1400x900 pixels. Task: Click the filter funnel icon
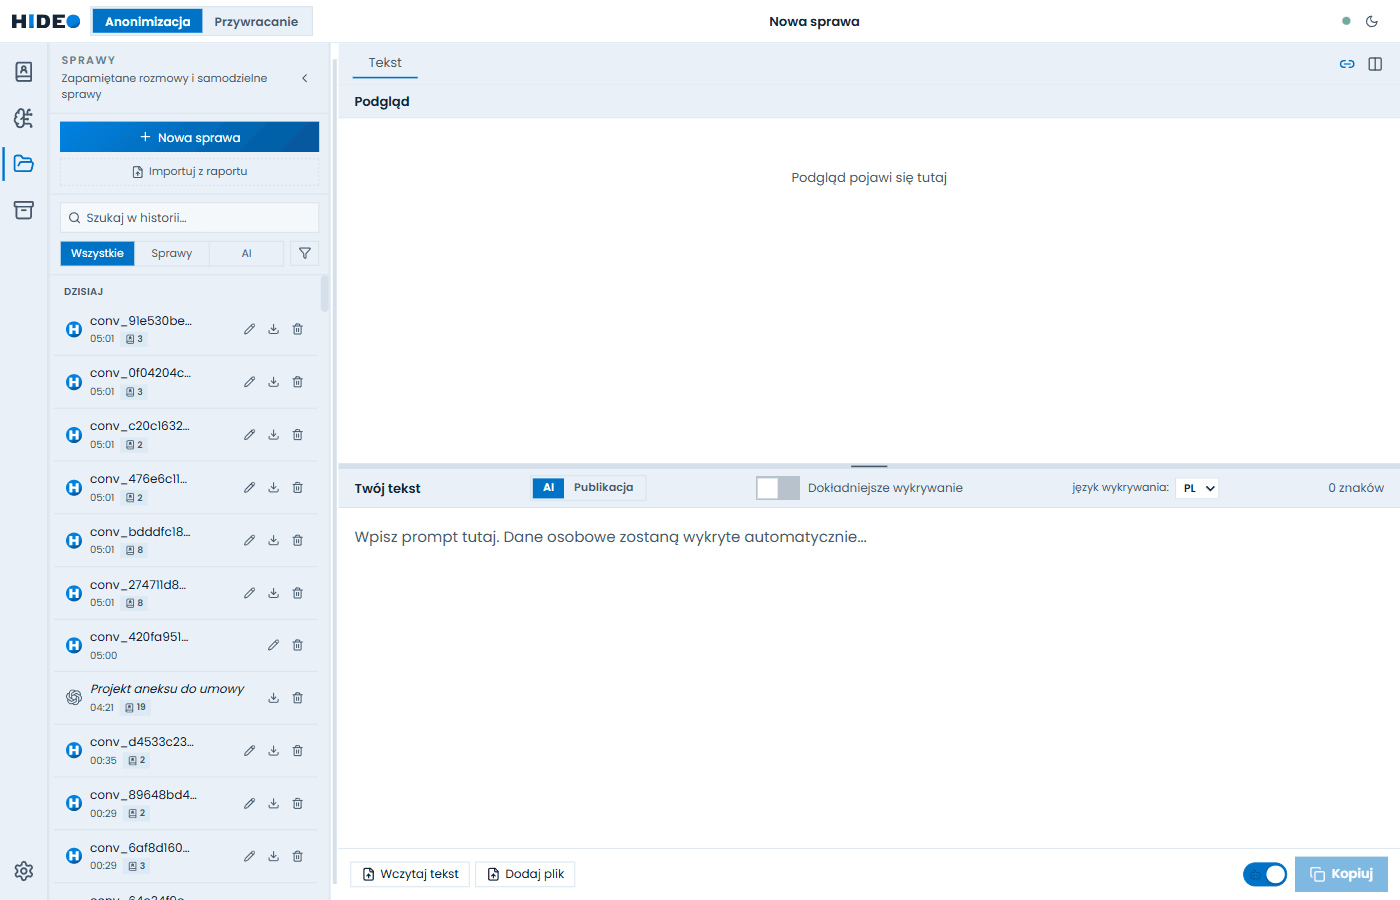click(x=305, y=254)
